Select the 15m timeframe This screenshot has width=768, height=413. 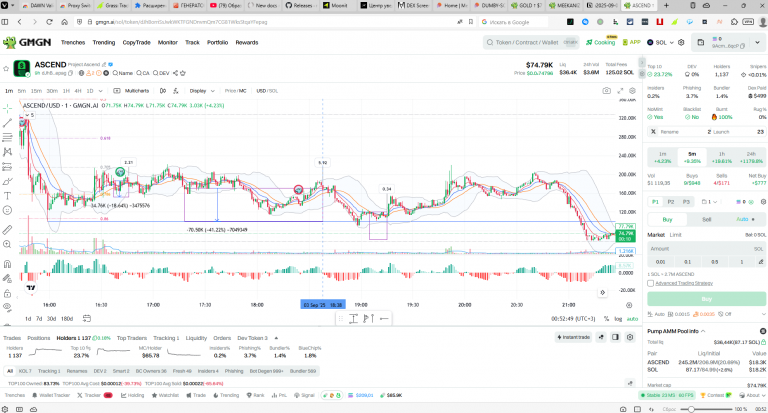pos(36,91)
